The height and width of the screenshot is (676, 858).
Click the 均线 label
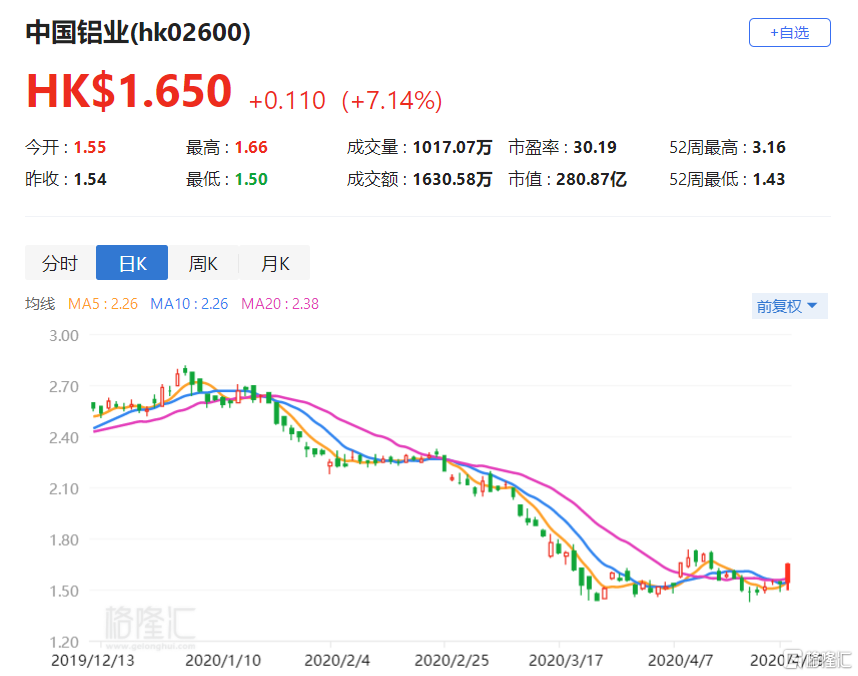point(40,304)
